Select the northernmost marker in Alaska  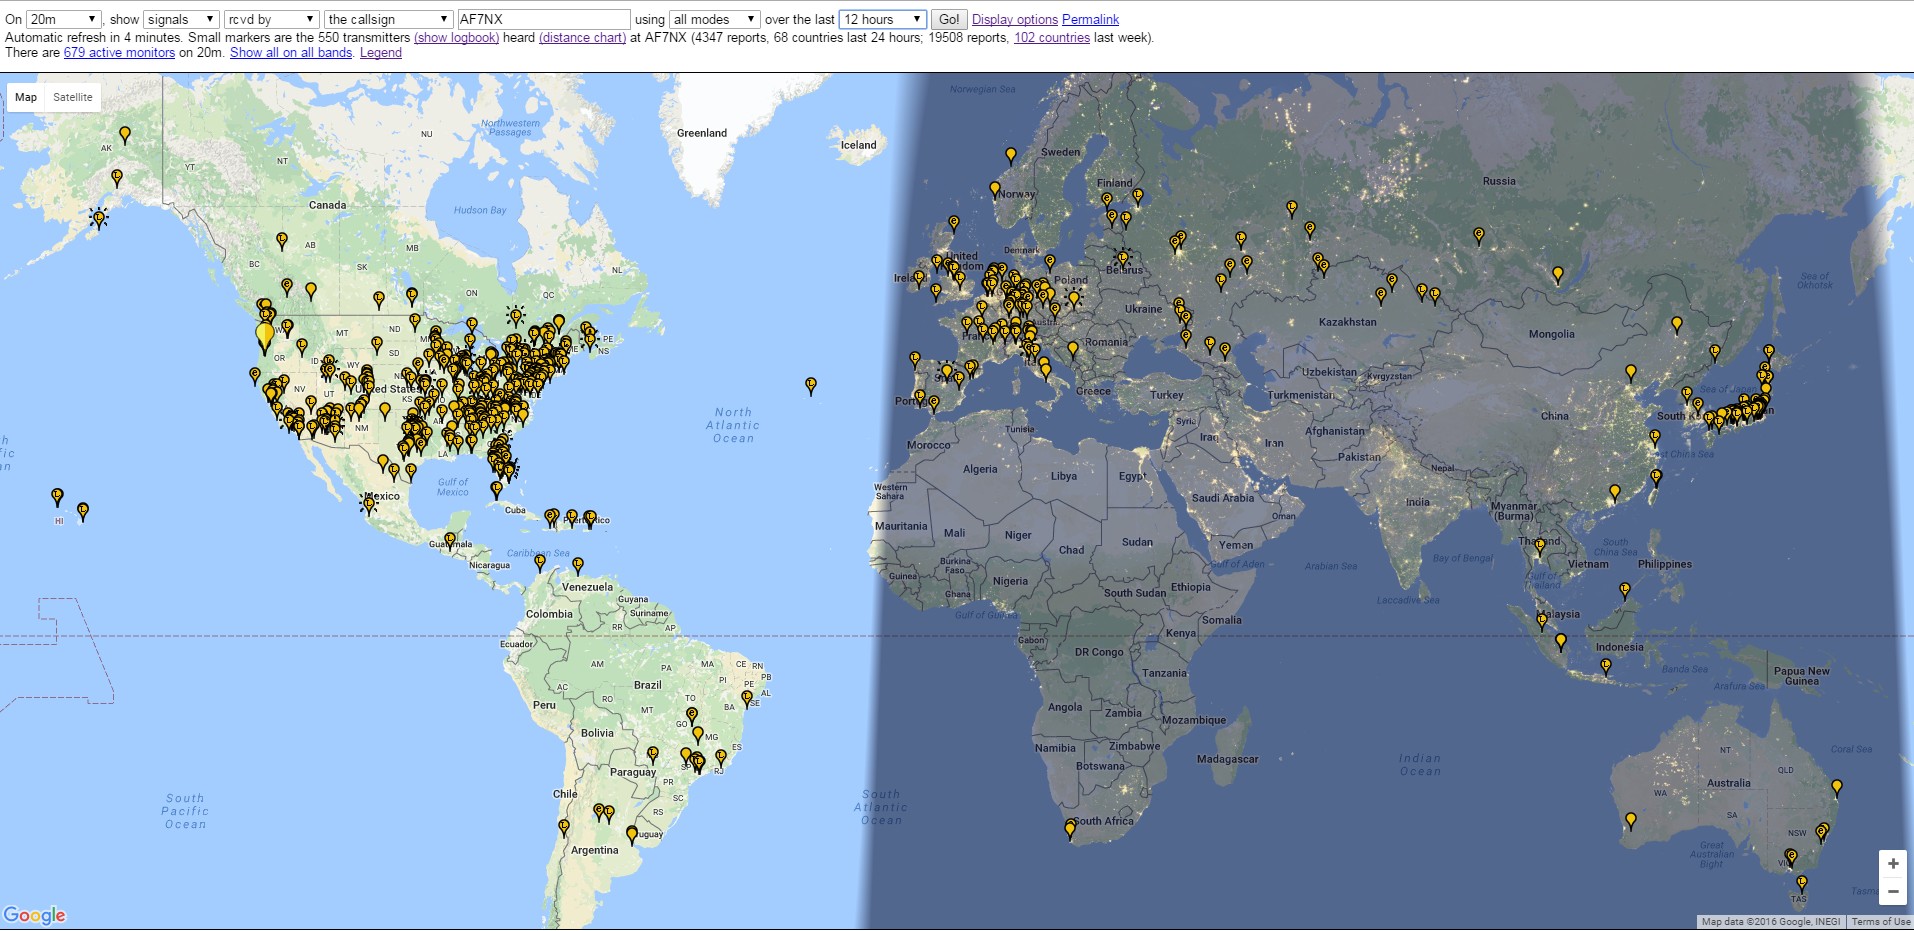tap(125, 134)
